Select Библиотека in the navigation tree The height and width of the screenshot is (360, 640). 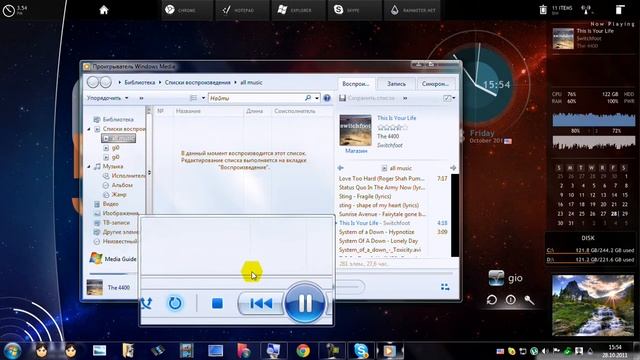[x=118, y=119]
